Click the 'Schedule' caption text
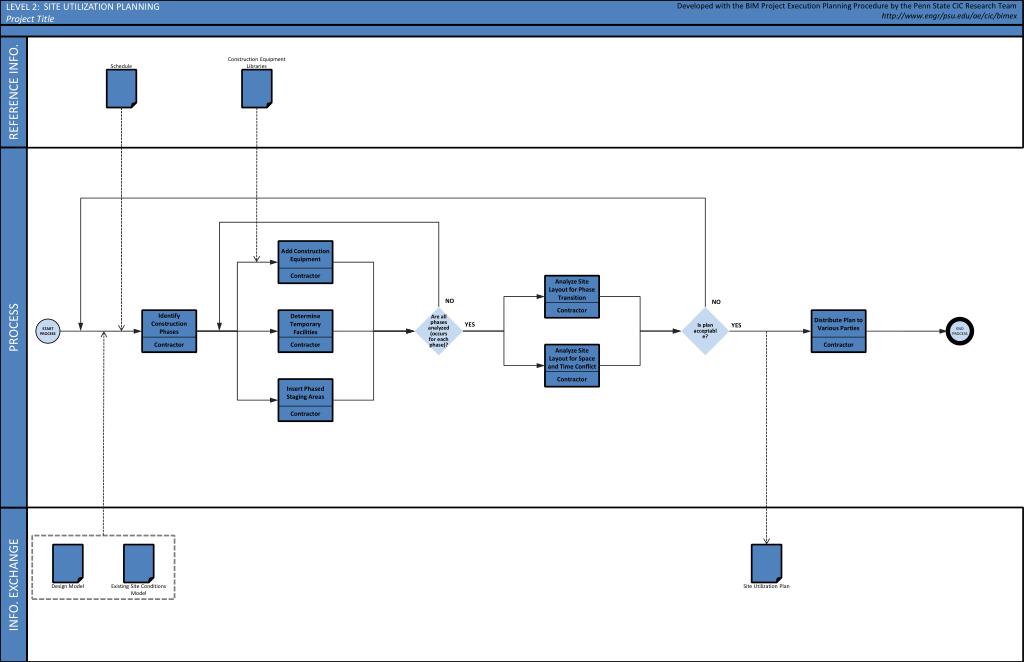Screen dimensions: 1024x662 [121, 66]
